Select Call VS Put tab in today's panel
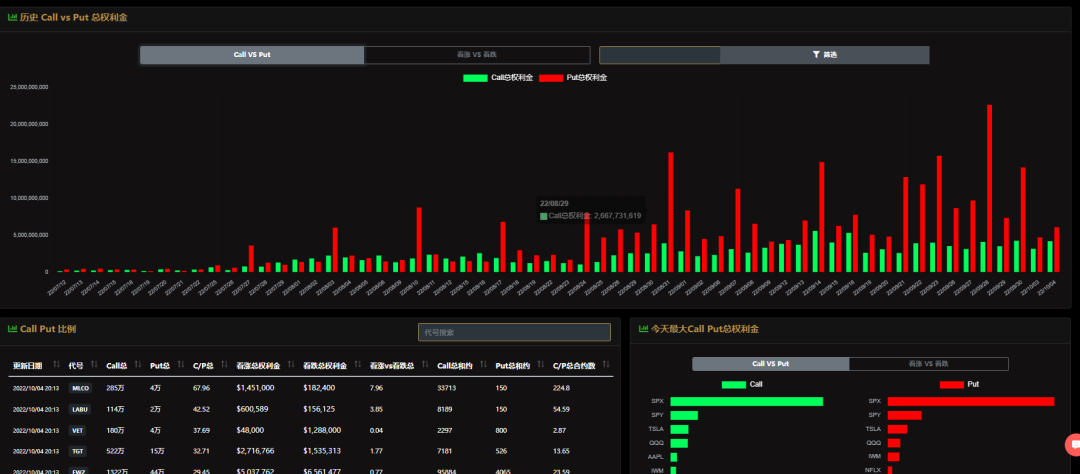 coord(771,364)
